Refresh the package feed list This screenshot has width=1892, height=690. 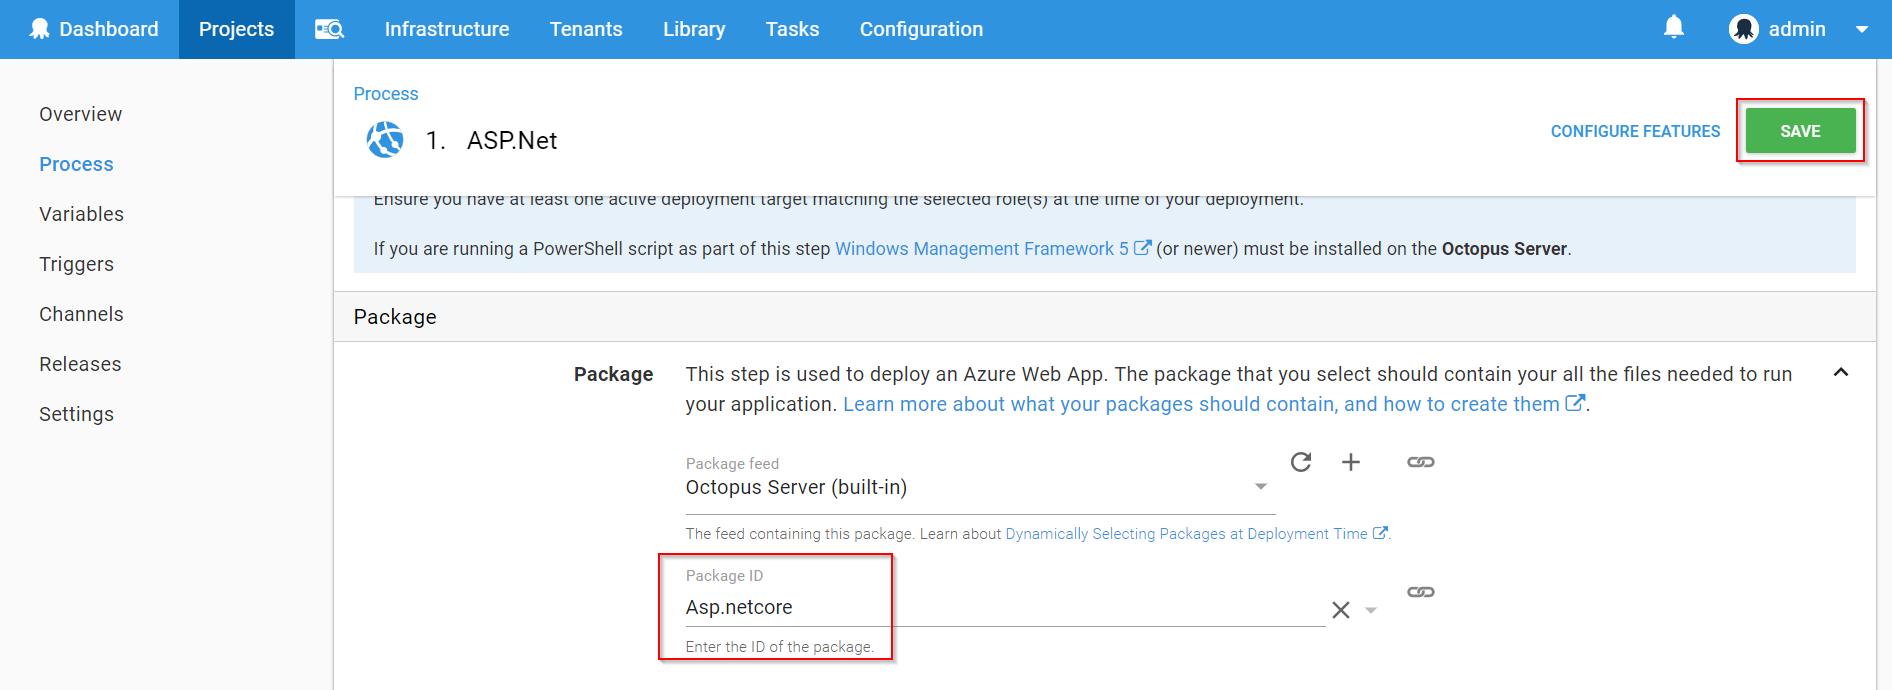click(1300, 462)
